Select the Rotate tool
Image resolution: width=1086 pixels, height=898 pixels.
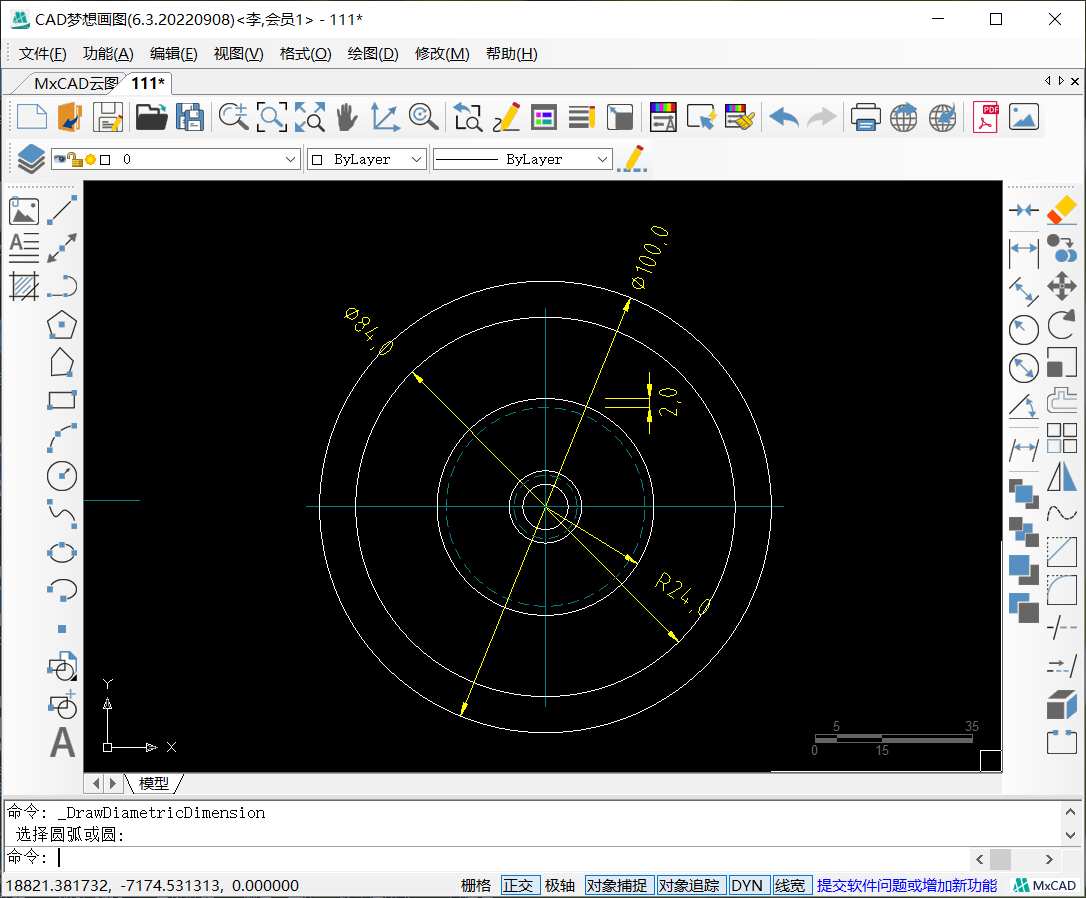(1061, 324)
